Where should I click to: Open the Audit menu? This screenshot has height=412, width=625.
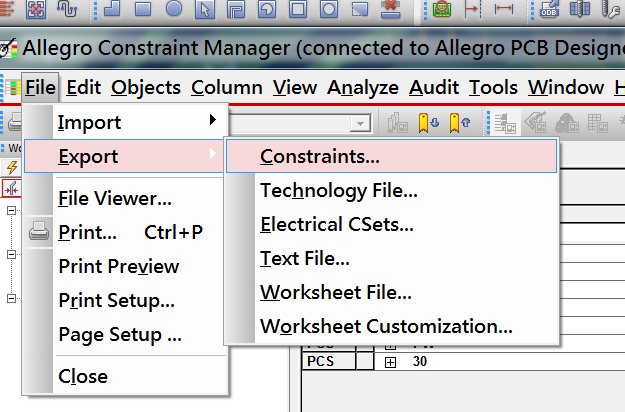[434, 87]
